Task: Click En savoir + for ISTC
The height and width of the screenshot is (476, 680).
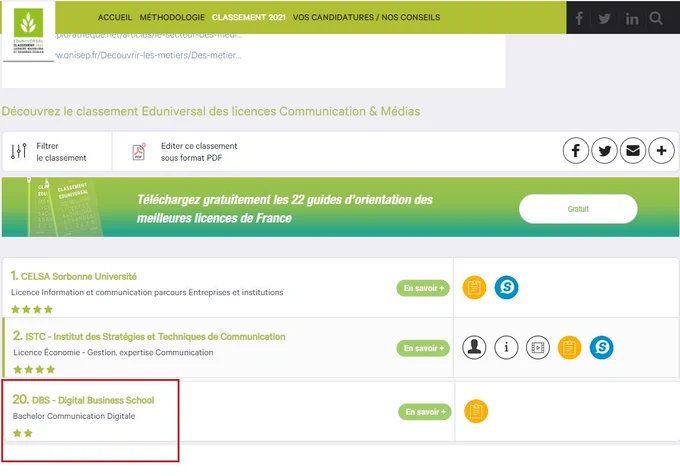Action: tap(423, 348)
